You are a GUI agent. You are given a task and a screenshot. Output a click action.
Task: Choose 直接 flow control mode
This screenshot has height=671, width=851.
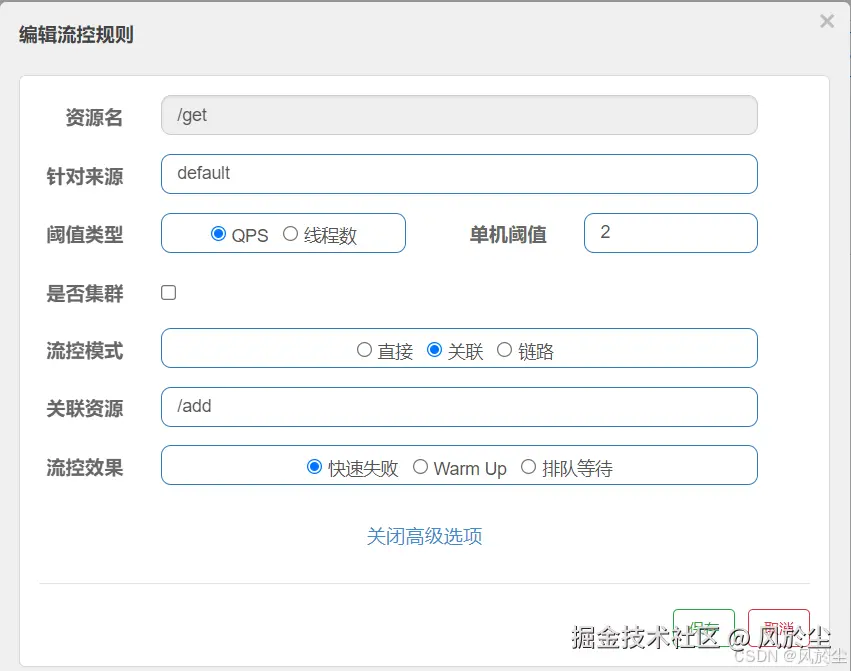pos(366,348)
